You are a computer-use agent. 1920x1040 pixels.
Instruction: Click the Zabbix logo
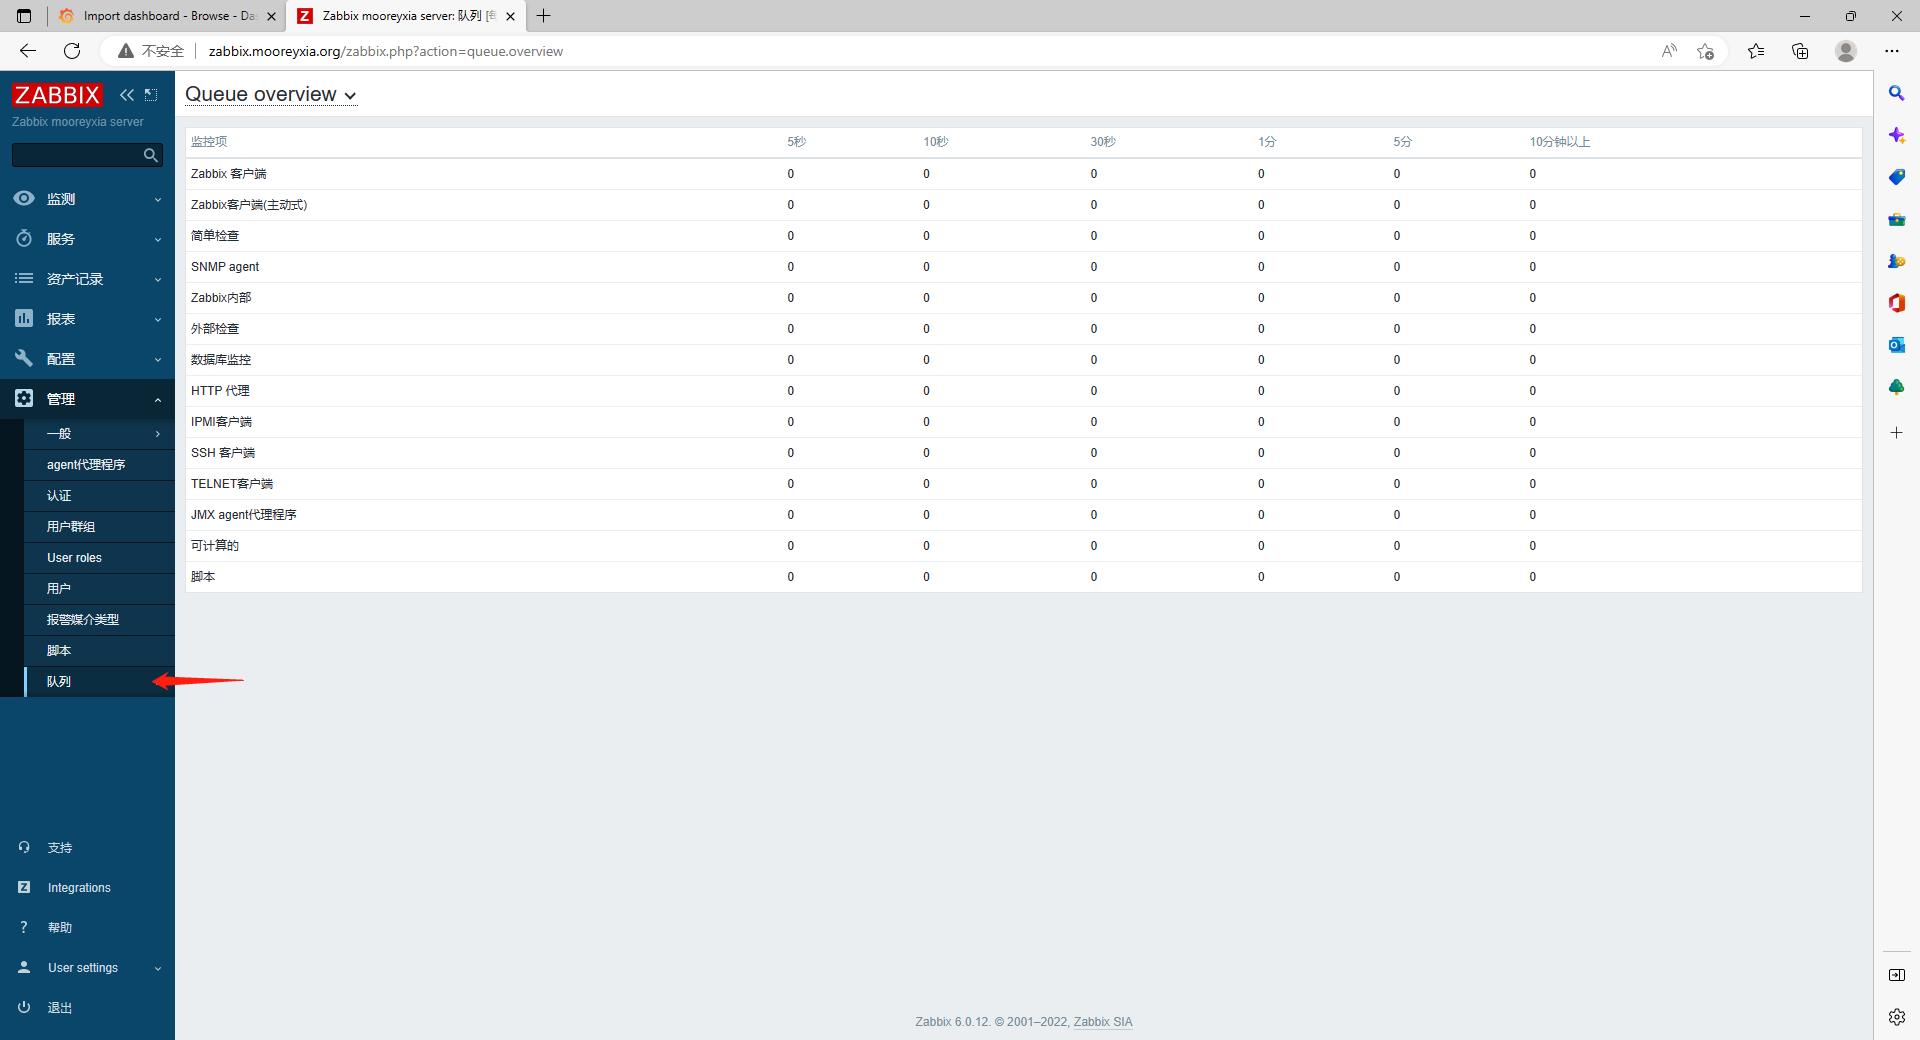(57, 94)
